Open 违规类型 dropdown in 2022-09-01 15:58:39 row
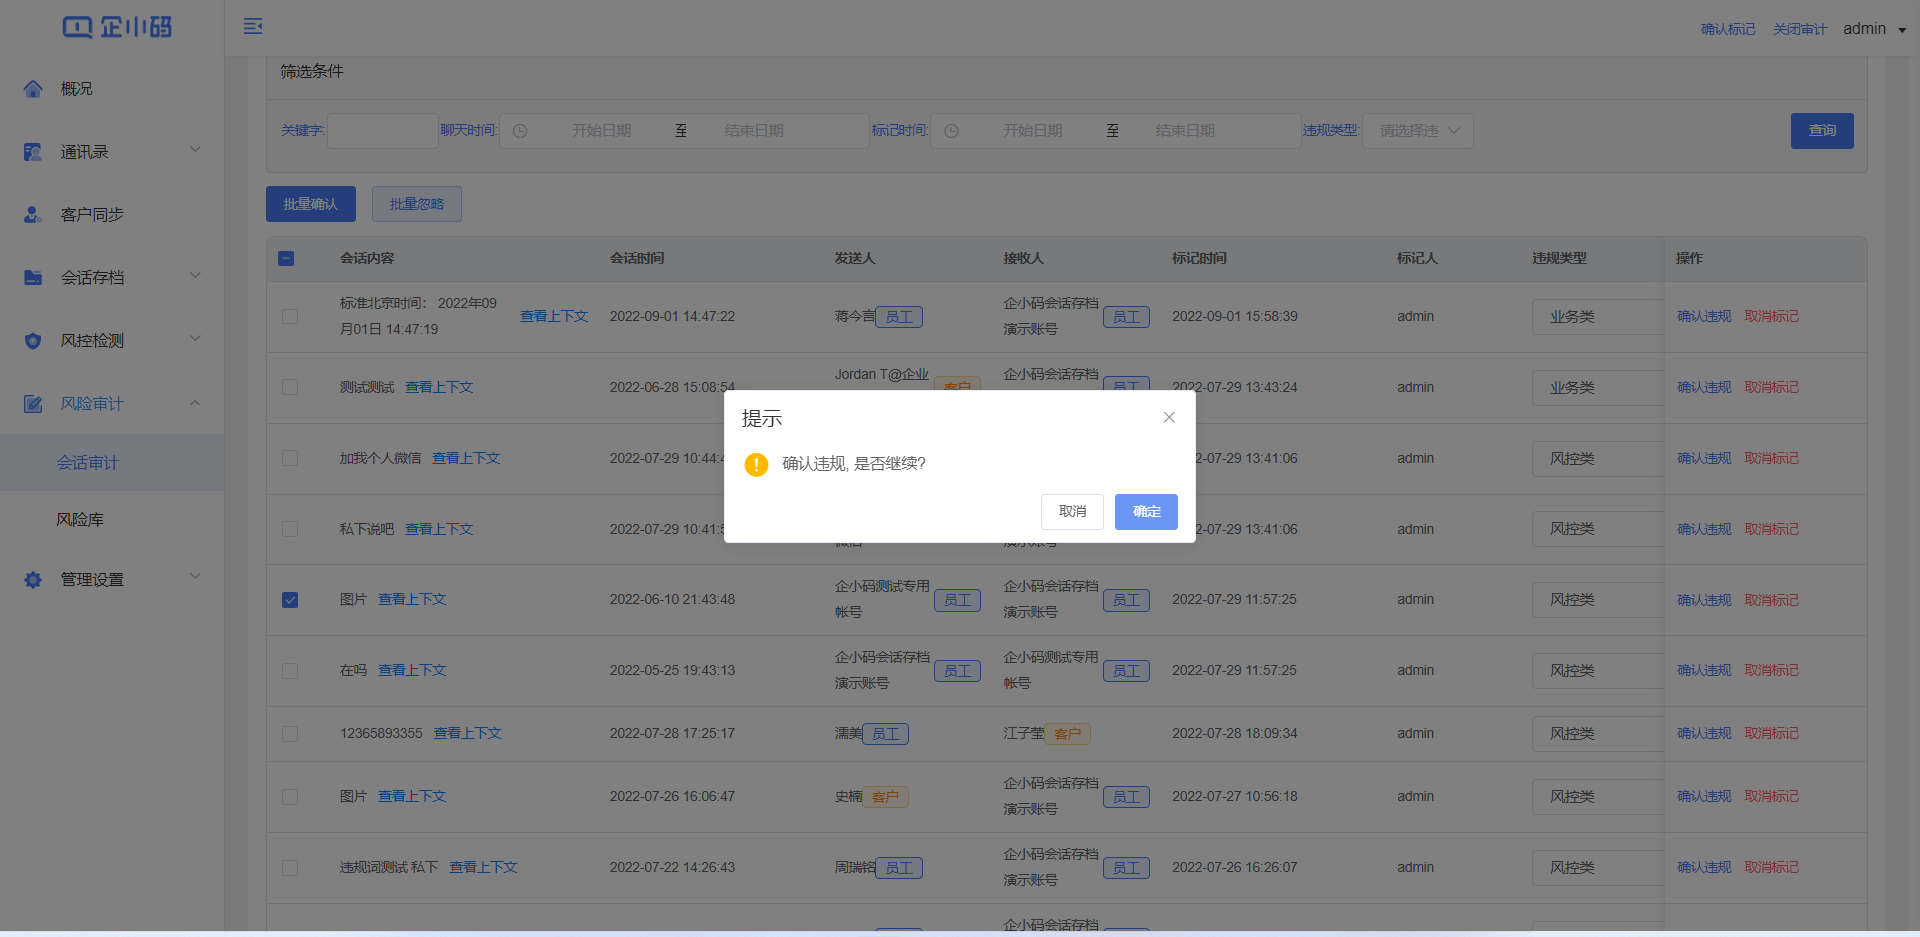 click(x=1597, y=317)
